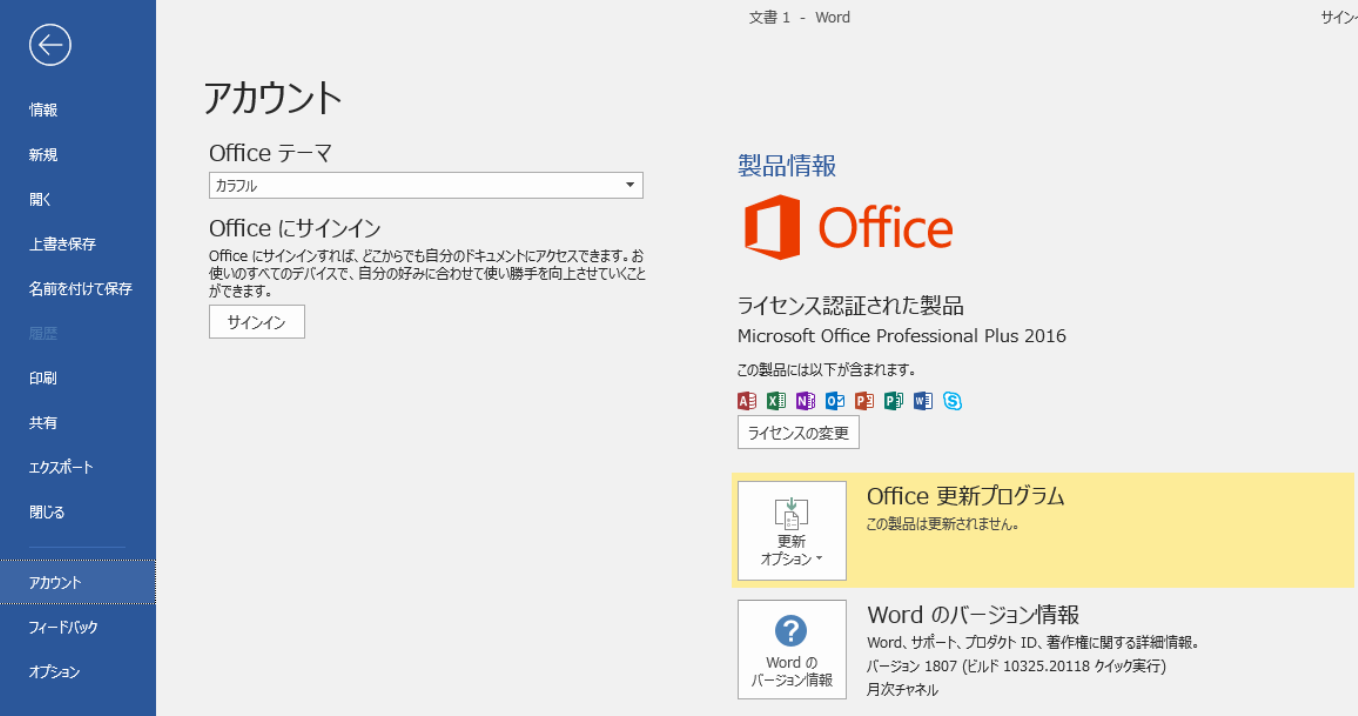The width and height of the screenshot is (1358, 716).
Task: Click the back arrow to return to document
Action: pyautogui.click(x=49, y=45)
